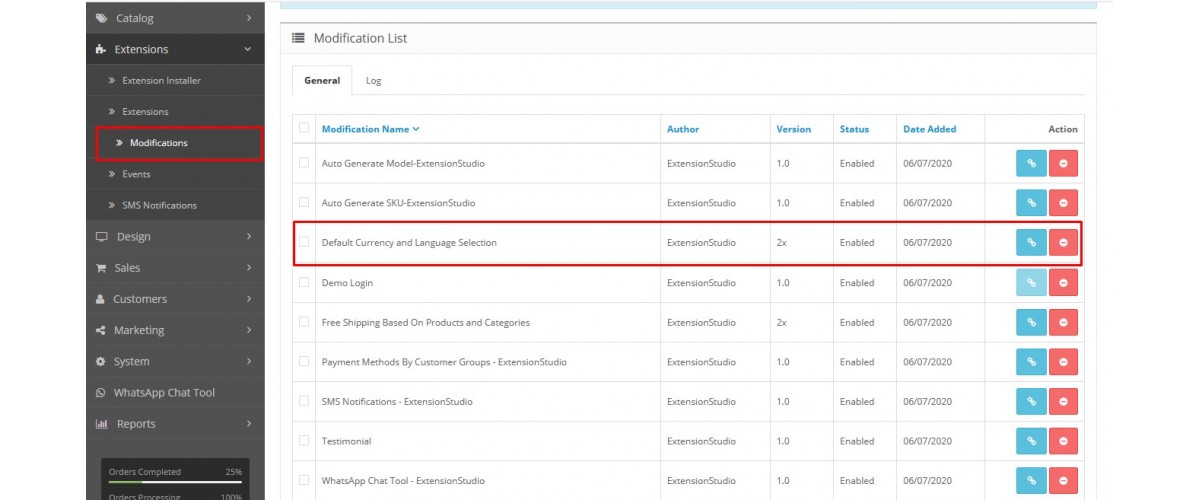The image size is (1200, 500).
Task: Check the box for Default Currency and Language Selection
Action: pyautogui.click(x=304, y=242)
